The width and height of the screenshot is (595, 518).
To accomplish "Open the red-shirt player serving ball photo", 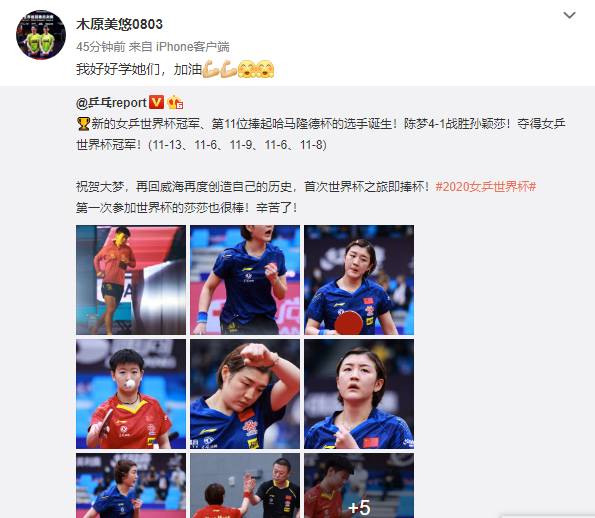I will [131, 394].
